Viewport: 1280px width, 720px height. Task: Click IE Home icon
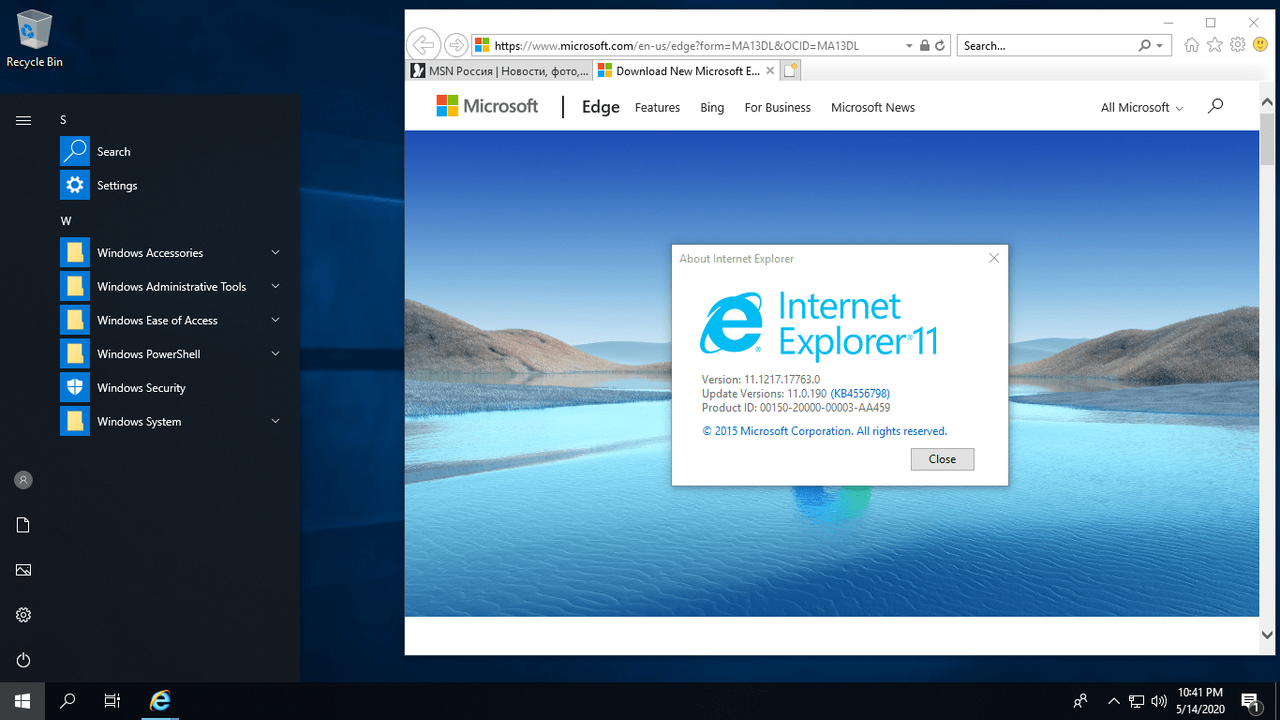(x=1191, y=45)
